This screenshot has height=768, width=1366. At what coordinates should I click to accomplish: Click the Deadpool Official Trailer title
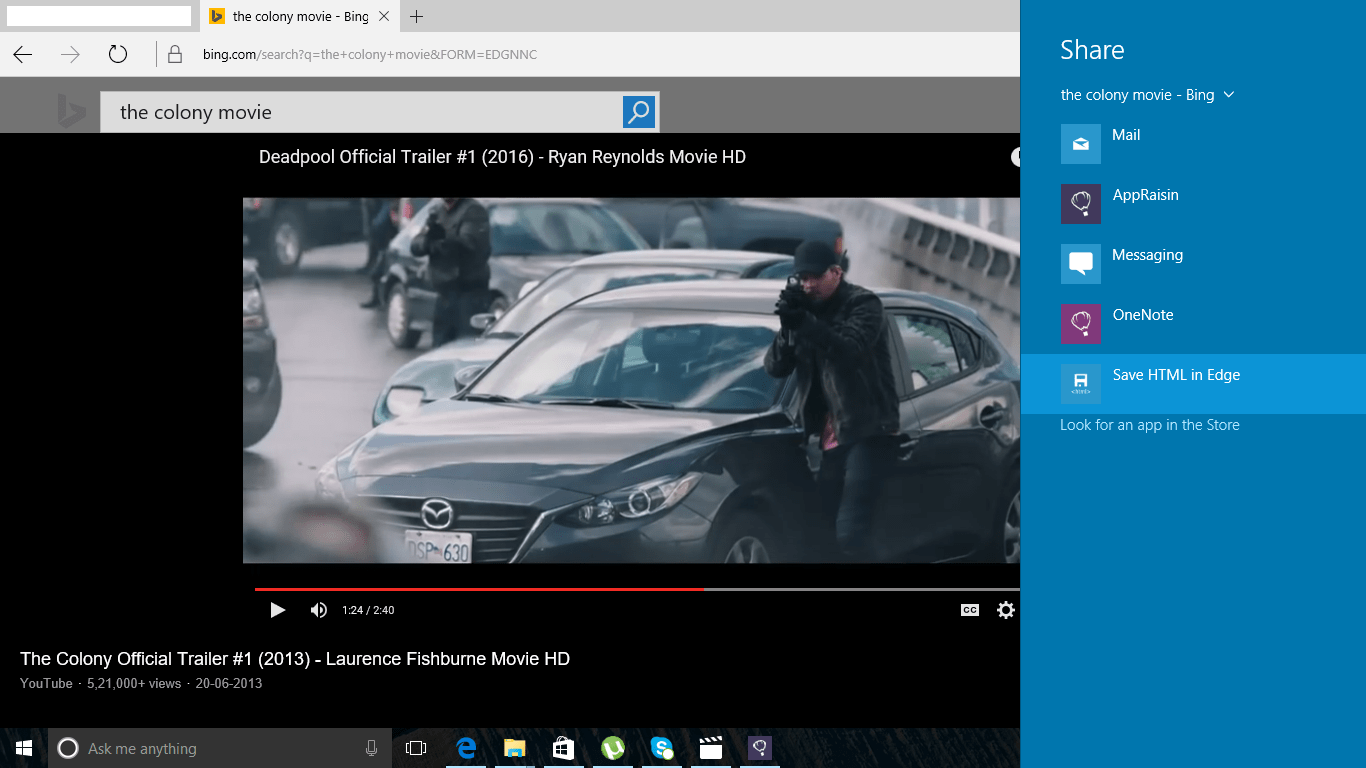502,157
